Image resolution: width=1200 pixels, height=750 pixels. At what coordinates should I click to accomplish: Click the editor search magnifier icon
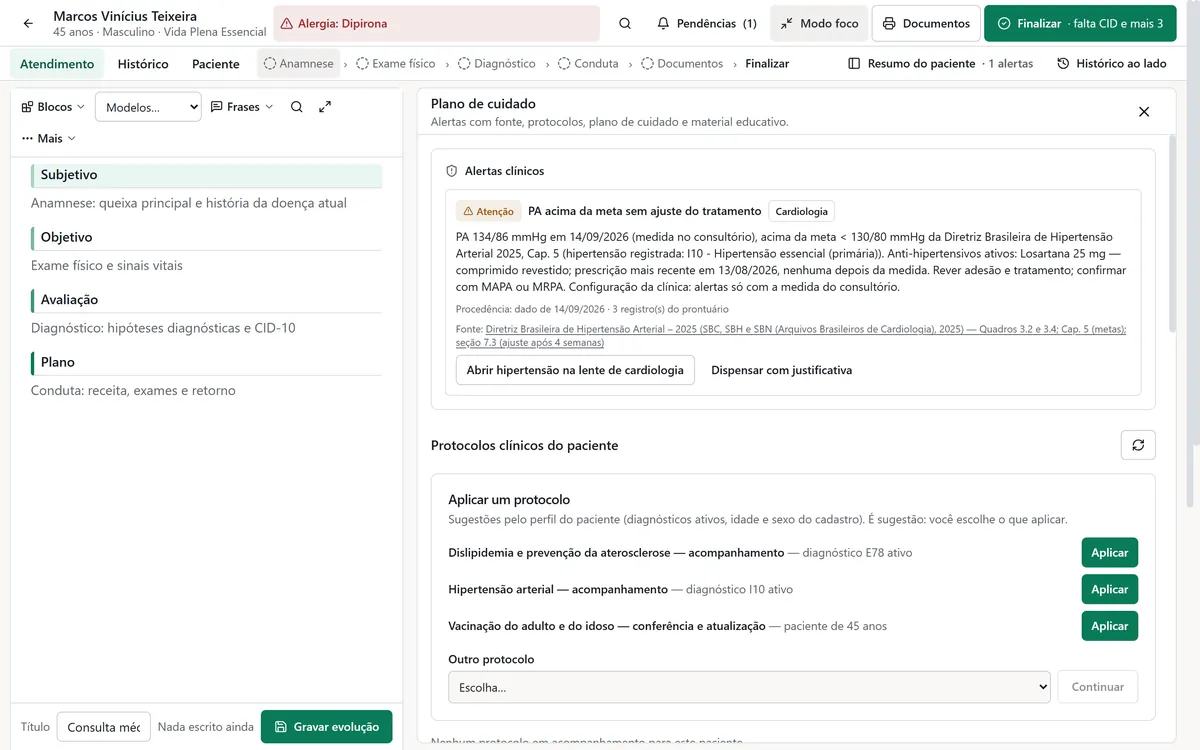(296, 107)
